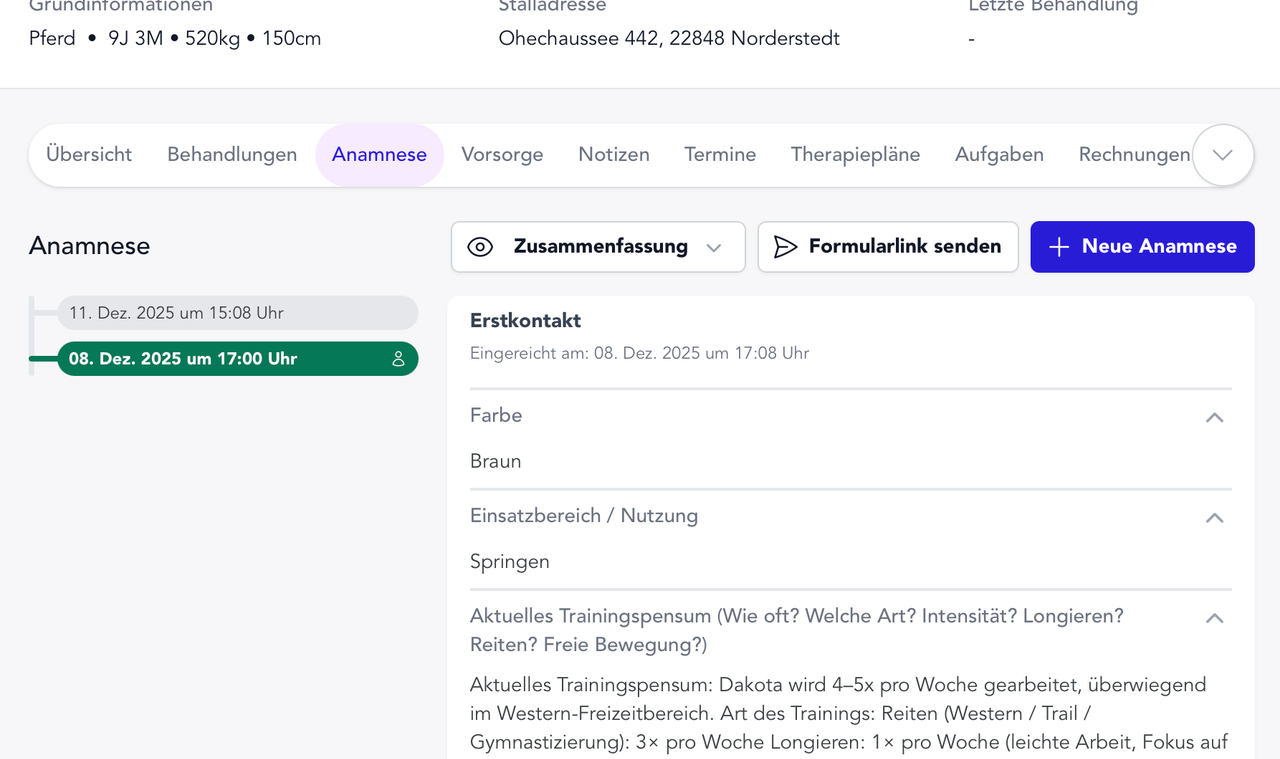Collapse the Aktuelles Trainingspensum section
Image resolution: width=1280 pixels, height=759 pixels.
pos(1215,618)
